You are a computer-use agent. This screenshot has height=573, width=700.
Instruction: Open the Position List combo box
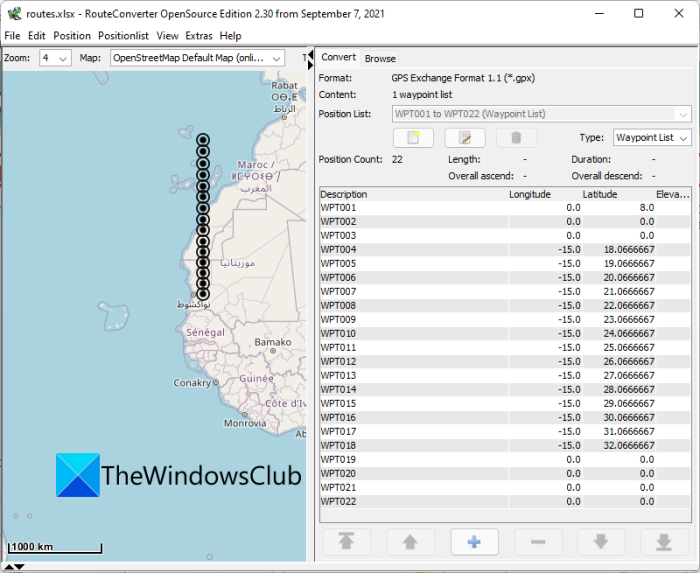click(x=542, y=114)
